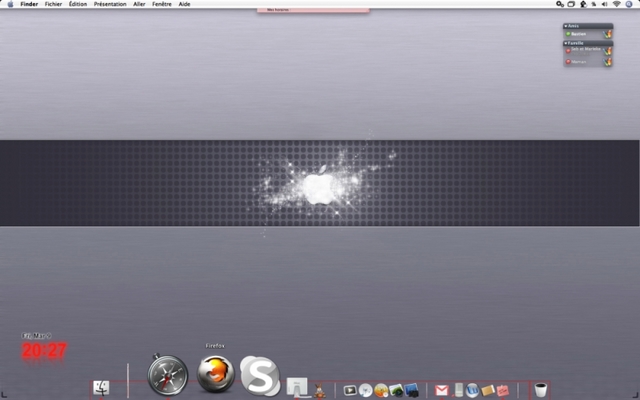Click the butterfly icon next to Bastien
640x400 pixels.
(607, 34)
